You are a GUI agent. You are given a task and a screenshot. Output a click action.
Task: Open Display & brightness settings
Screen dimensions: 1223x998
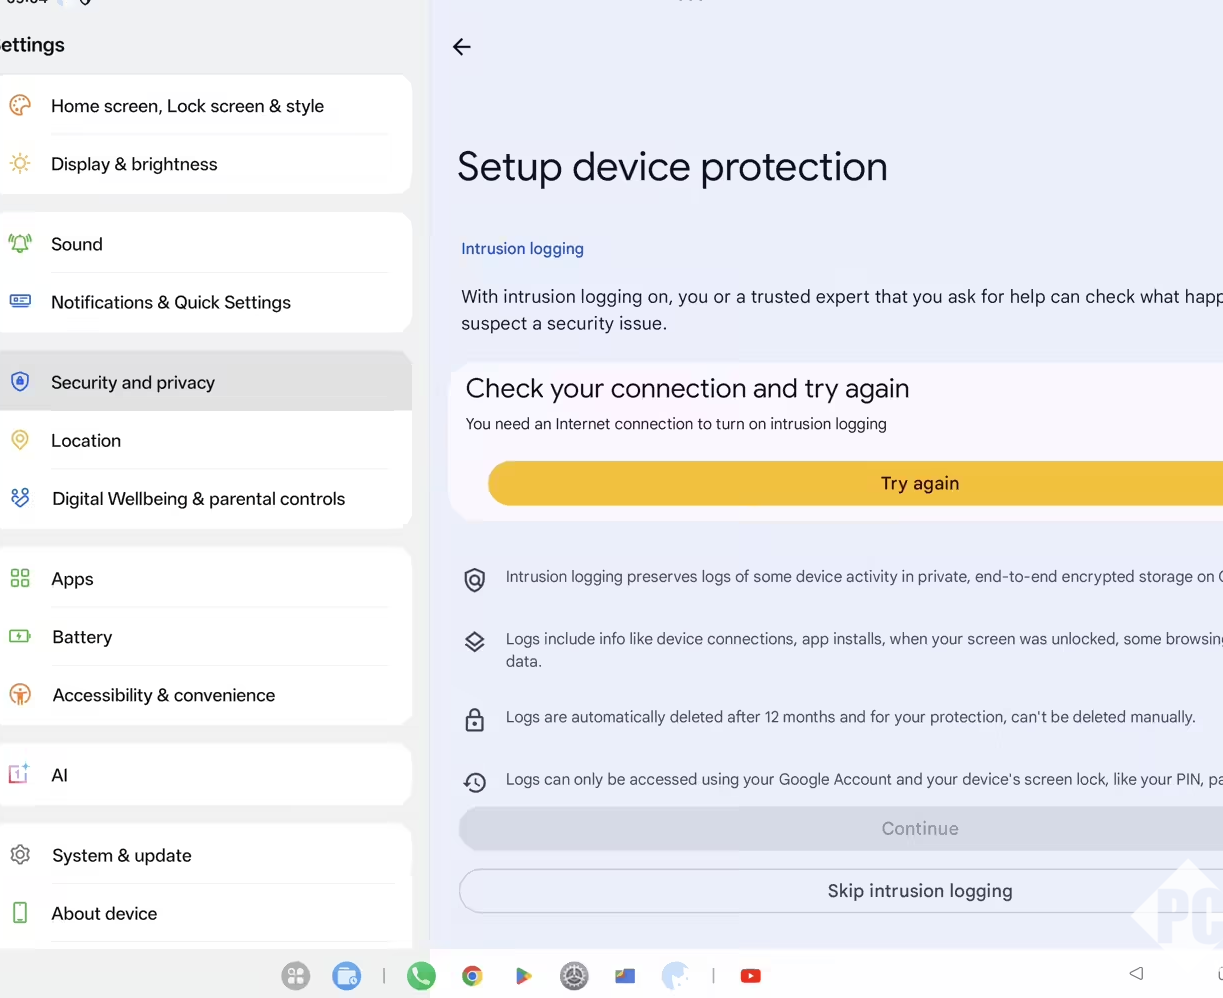coord(134,164)
